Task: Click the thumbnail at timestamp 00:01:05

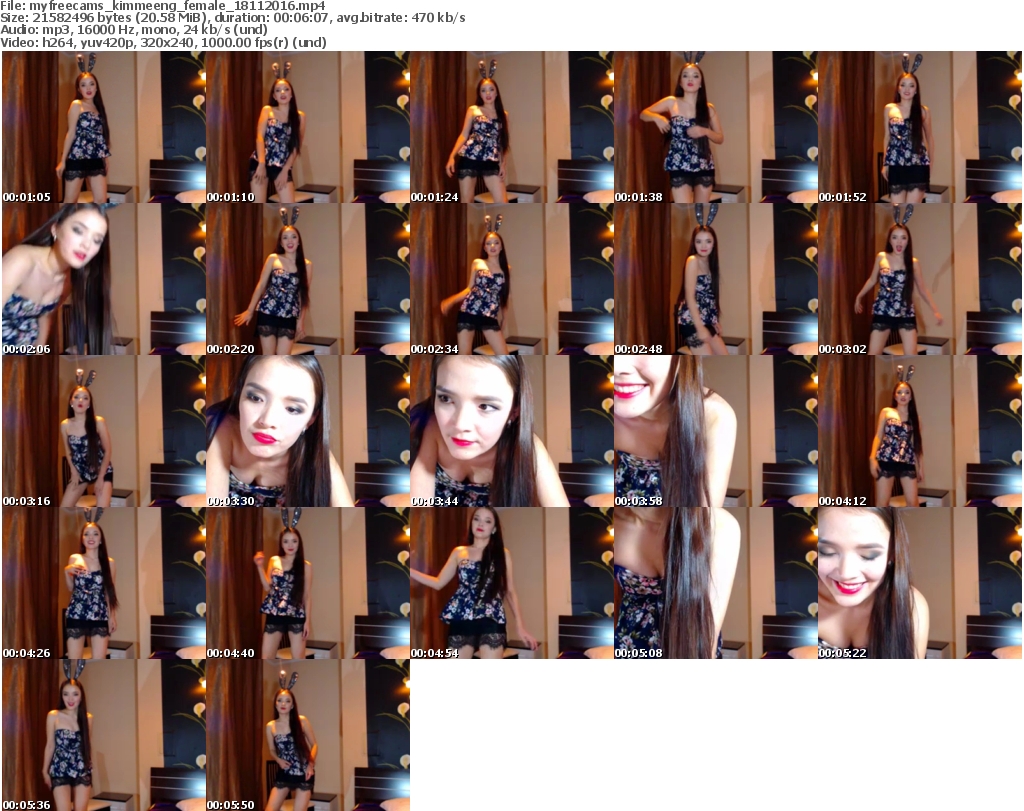Action: [103, 127]
